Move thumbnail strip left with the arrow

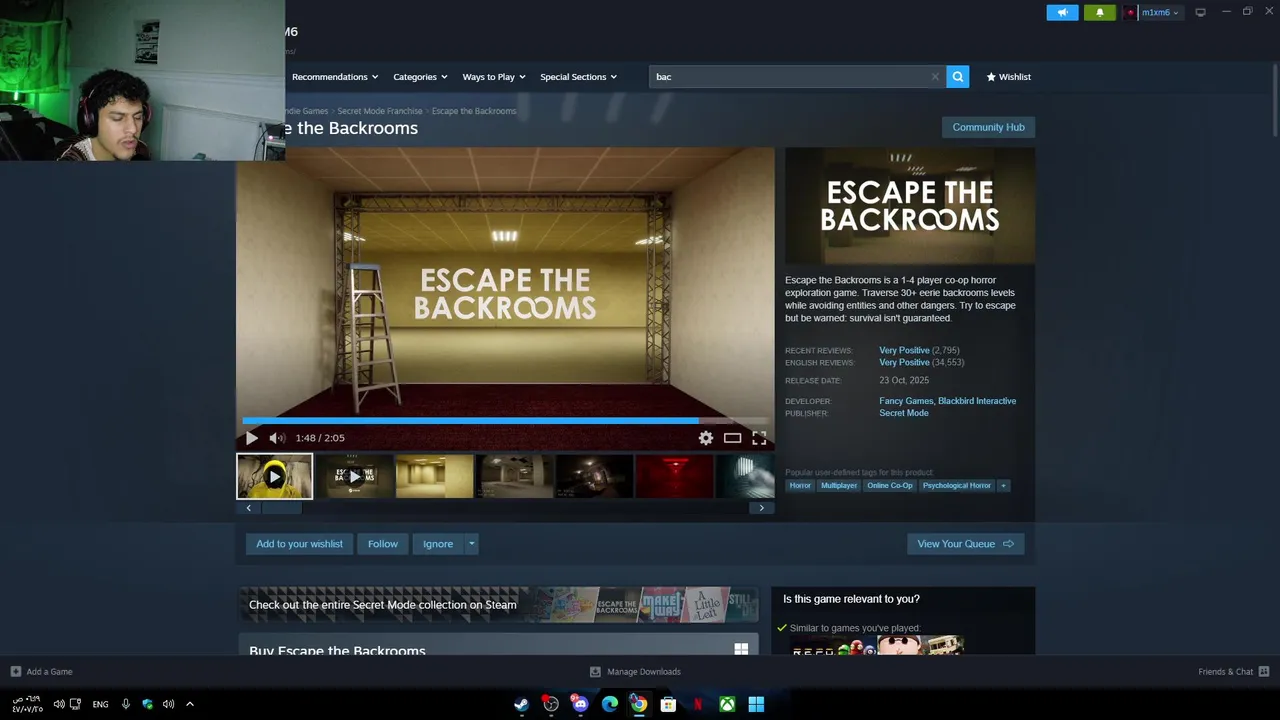(248, 508)
